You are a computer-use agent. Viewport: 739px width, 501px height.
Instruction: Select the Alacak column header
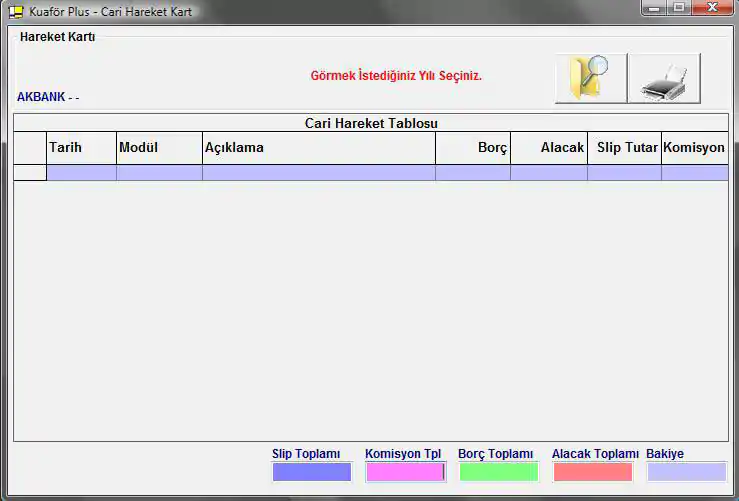point(549,148)
